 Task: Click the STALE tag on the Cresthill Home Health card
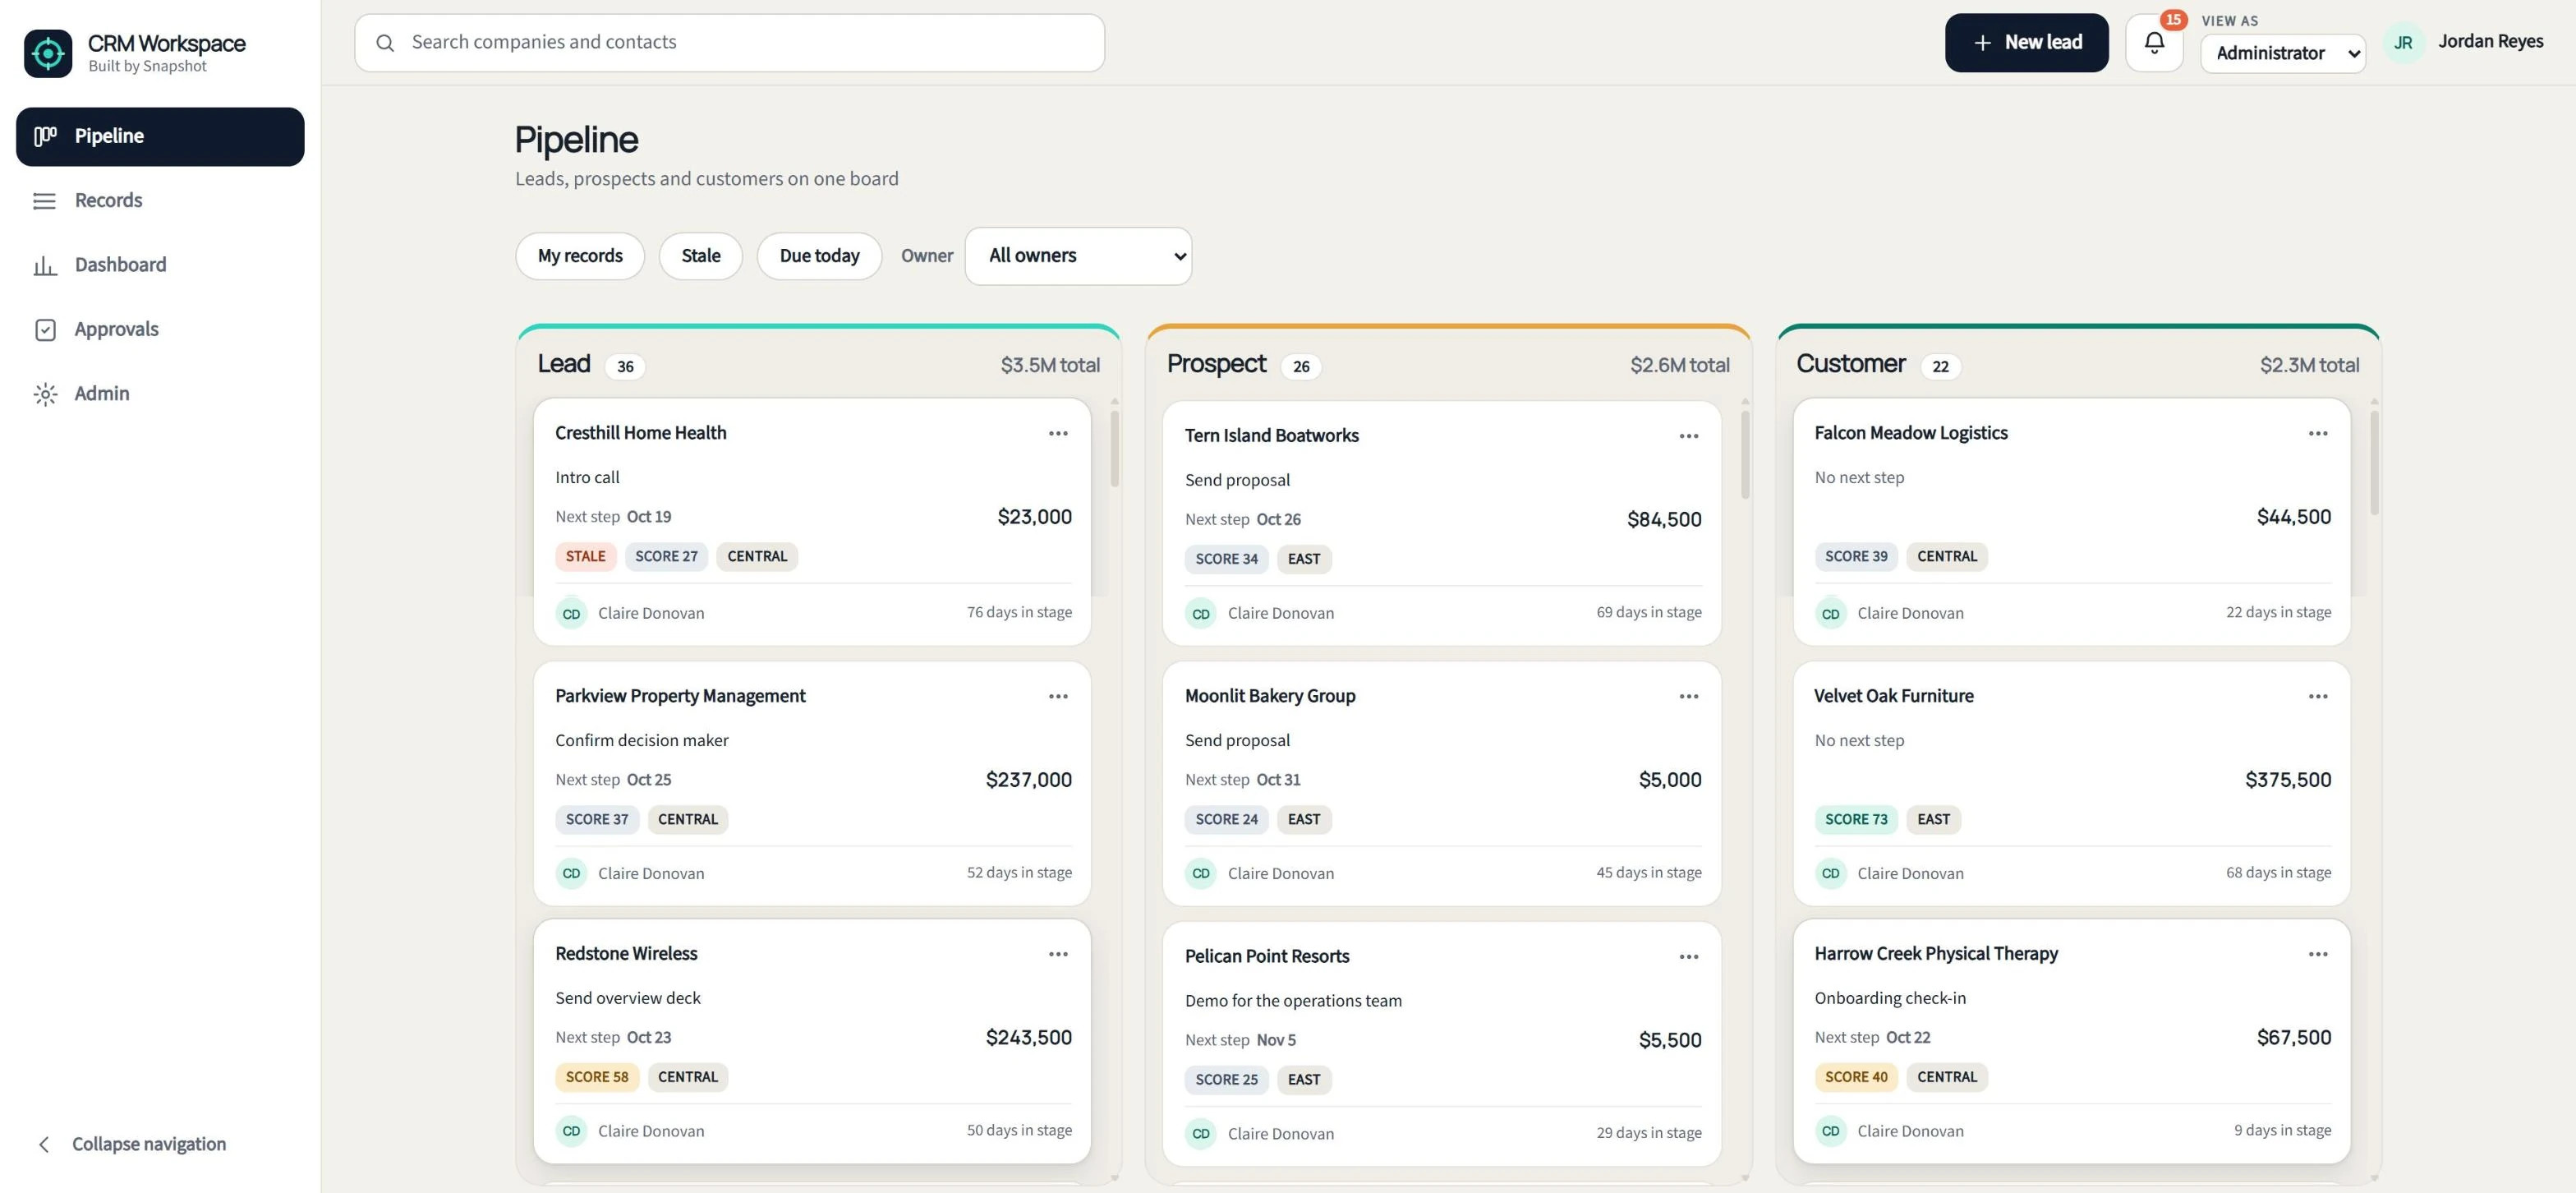tap(585, 557)
